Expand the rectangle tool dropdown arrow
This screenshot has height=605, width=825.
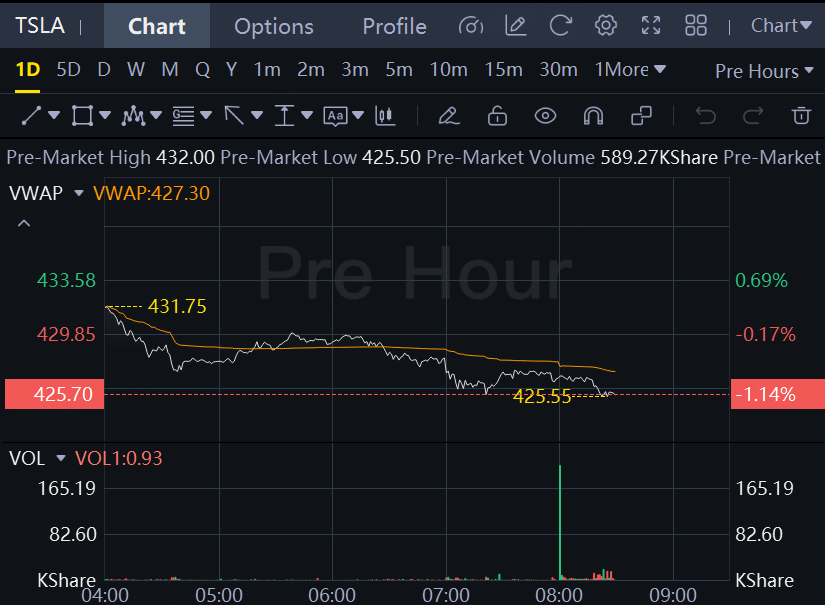[105, 115]
